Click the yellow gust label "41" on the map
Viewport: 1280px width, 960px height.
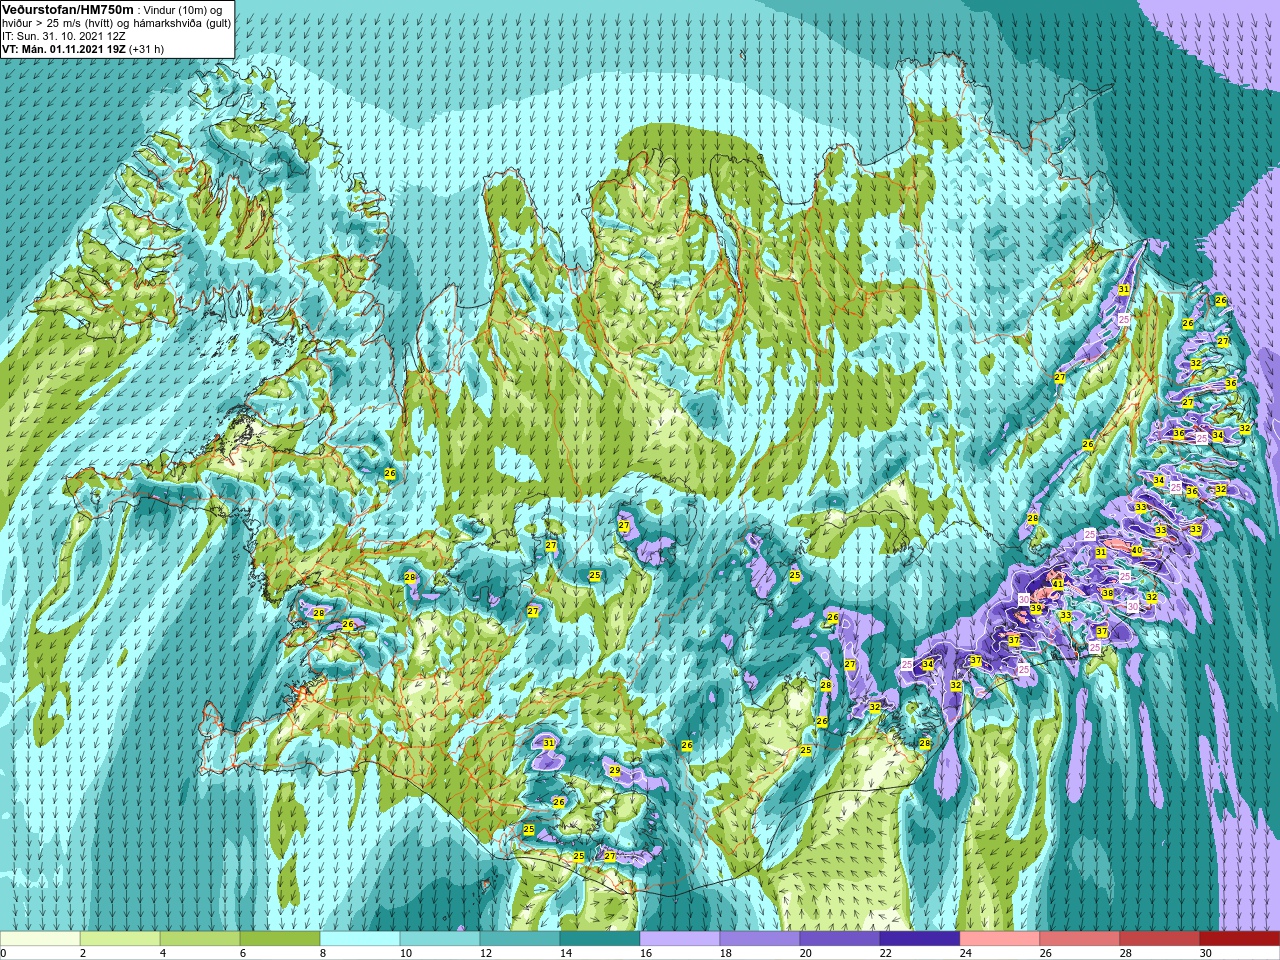[1058, 583]
